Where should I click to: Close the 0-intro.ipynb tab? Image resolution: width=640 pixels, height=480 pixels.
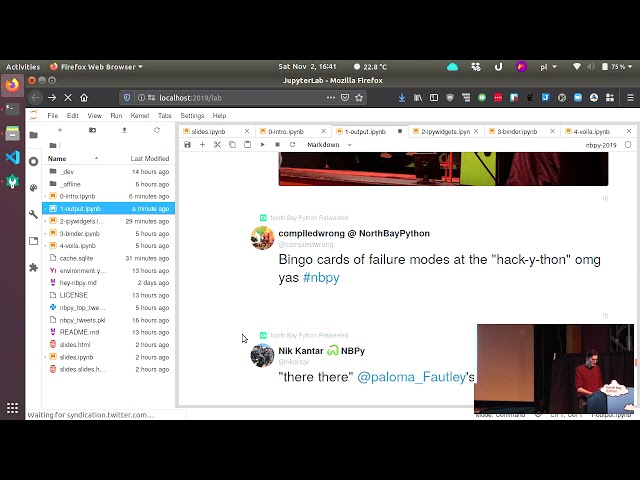323,131
